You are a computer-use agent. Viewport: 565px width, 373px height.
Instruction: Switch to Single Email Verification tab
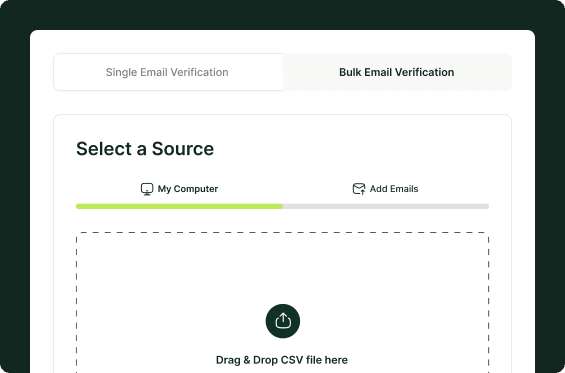coord(168,72)
